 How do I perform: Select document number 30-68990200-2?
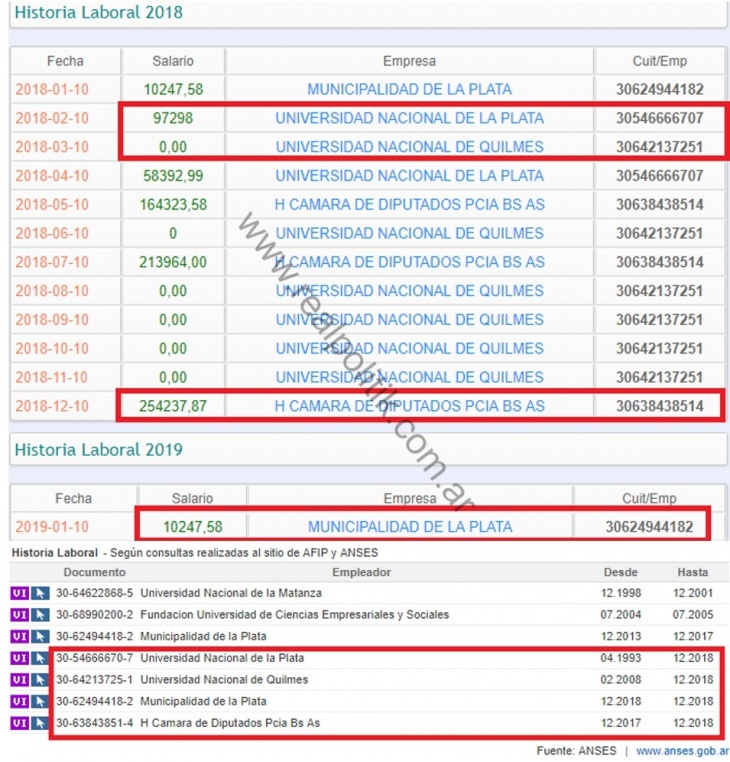pos(94,615)
